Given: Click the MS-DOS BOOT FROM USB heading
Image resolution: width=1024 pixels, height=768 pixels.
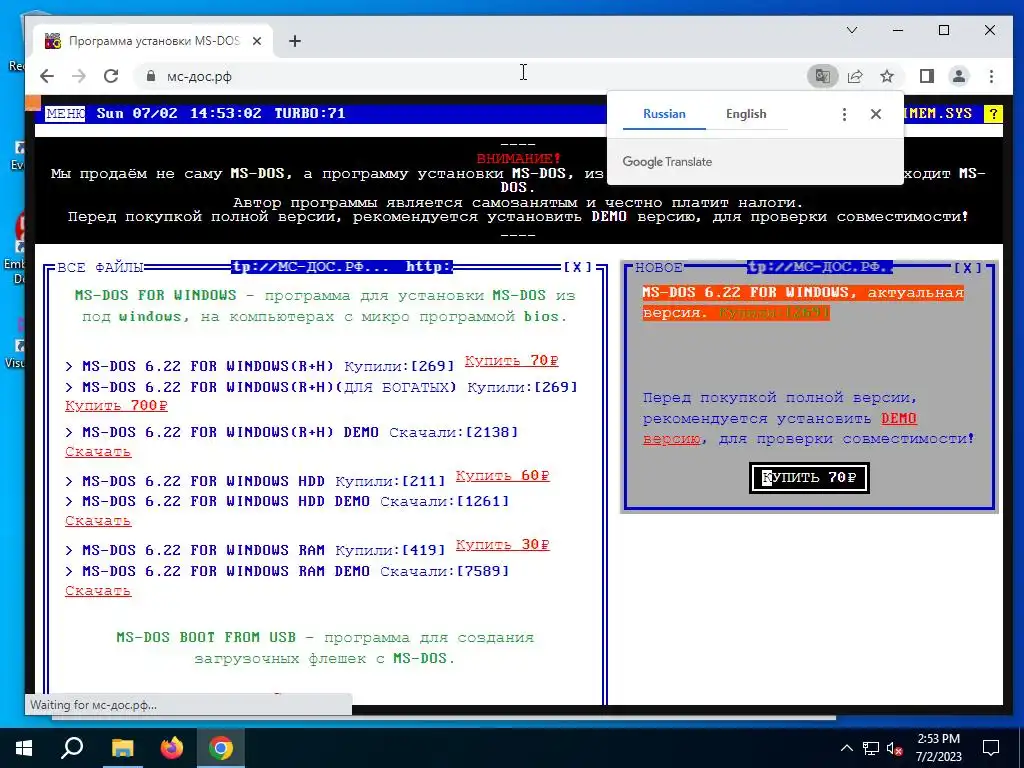Looking at the screenshot, I should (x=206, y=637).
